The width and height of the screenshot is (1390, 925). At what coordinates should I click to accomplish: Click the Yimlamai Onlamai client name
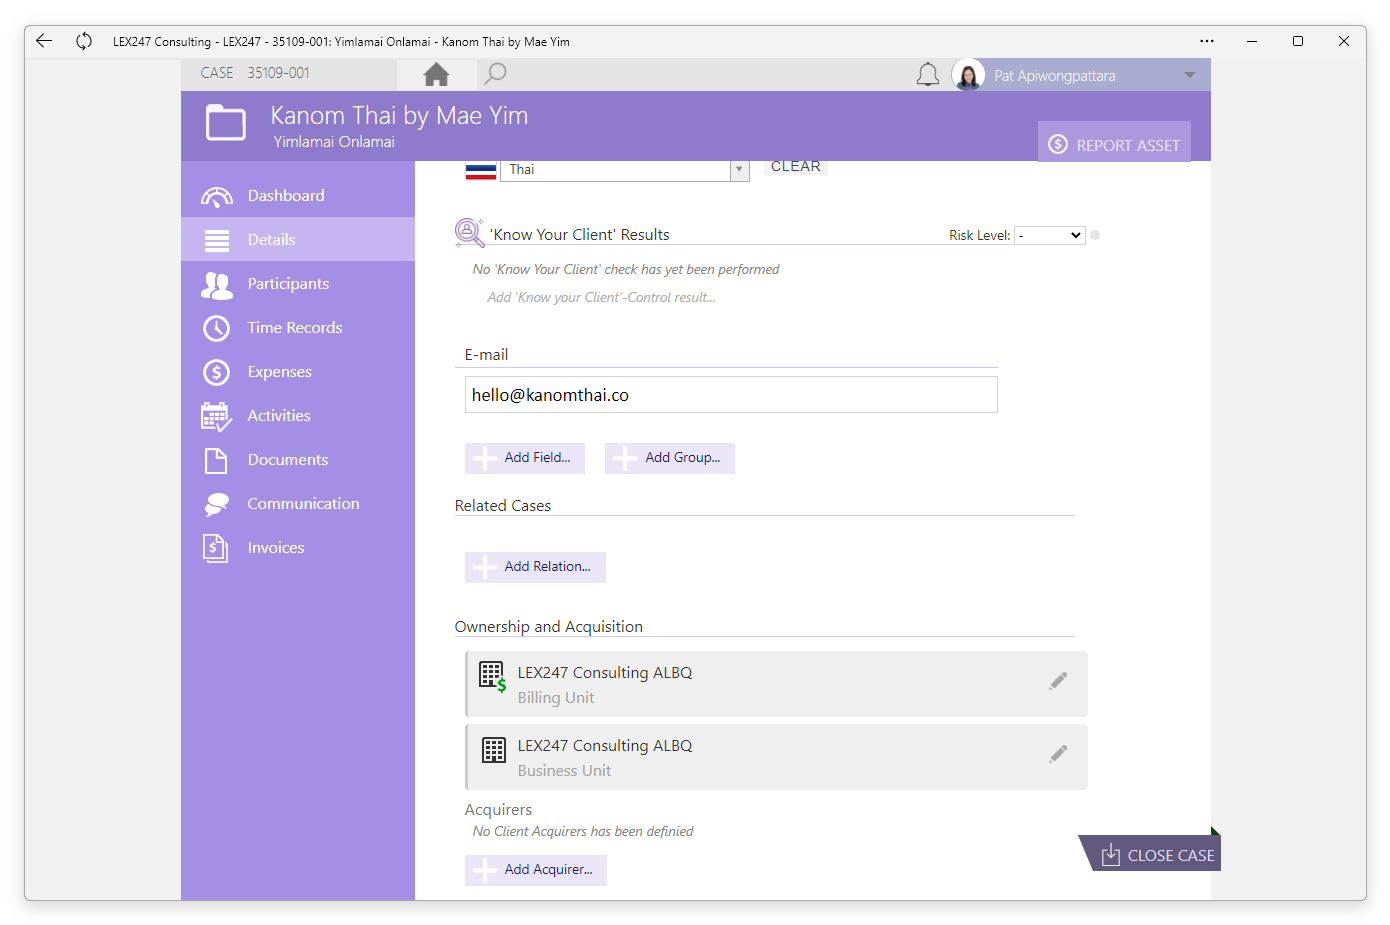point(334,142)
